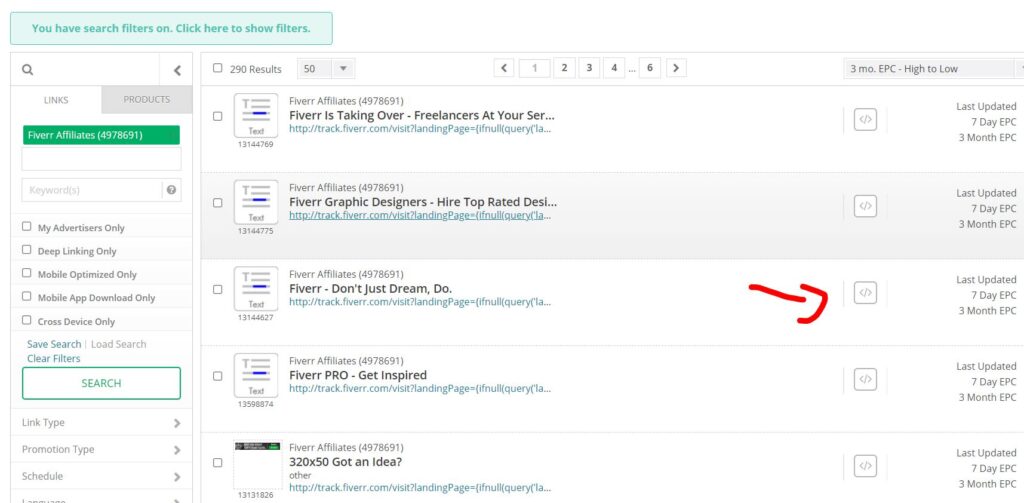
Task: Switch to the PRODUCTS tab
Action: click(x=146, y=100)
